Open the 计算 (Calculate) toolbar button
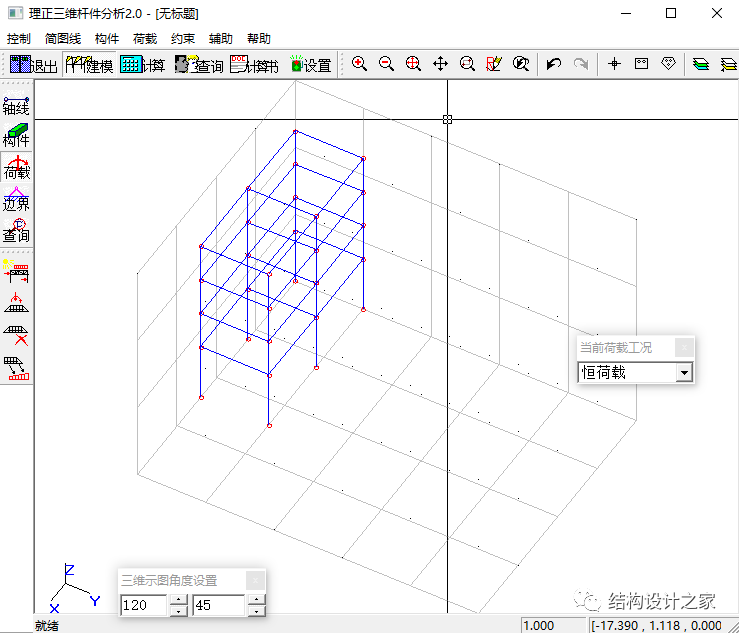This screenshot has height=633, width=739. click(142, 64)
